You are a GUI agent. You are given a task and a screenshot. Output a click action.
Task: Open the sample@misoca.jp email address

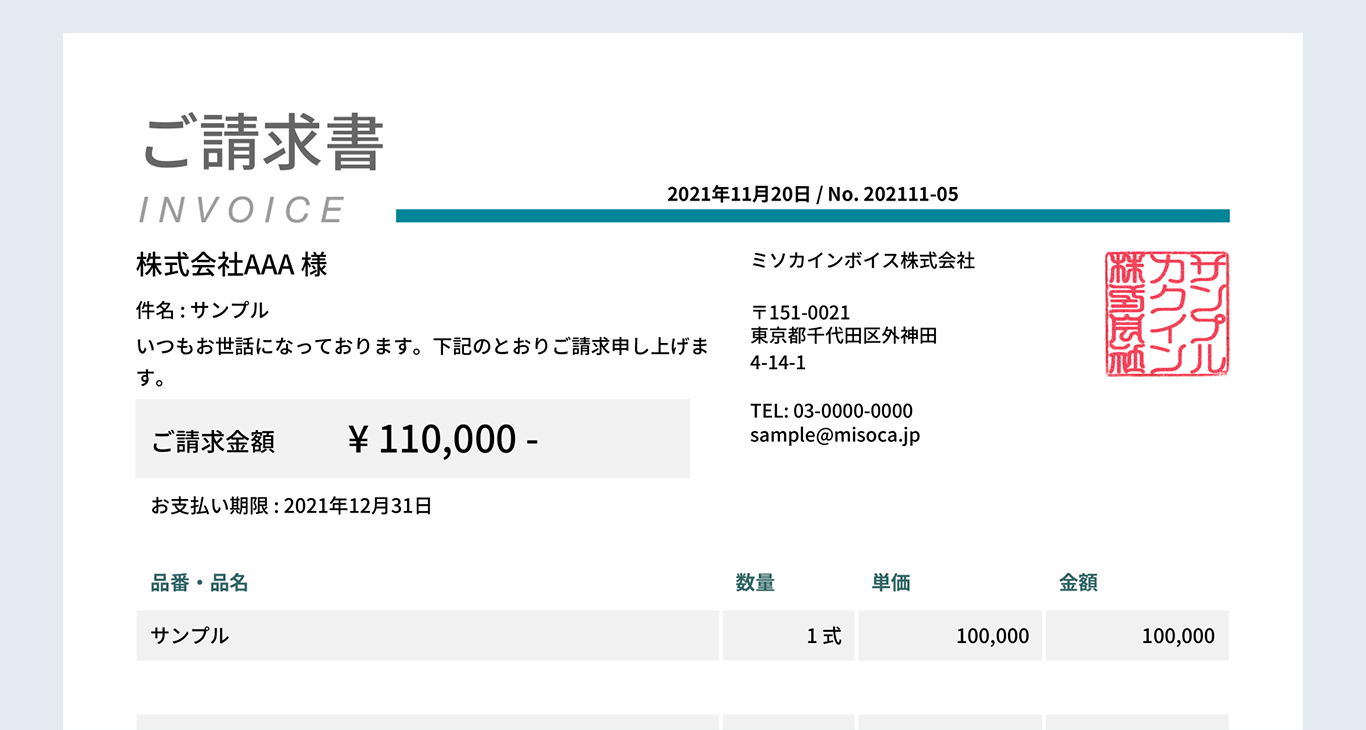(835, 435)
